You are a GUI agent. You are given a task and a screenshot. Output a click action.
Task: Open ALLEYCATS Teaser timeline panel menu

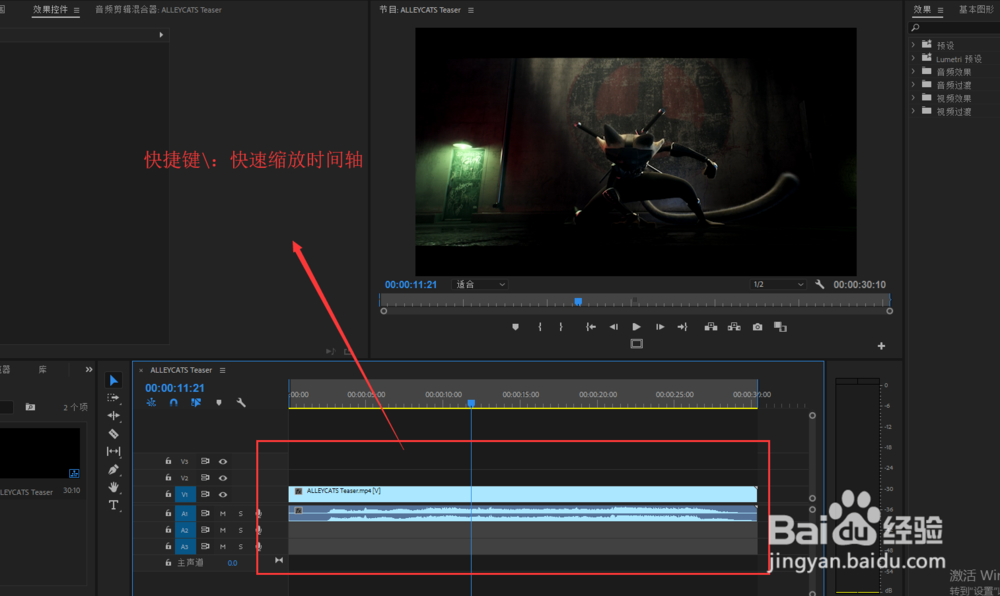223,370
